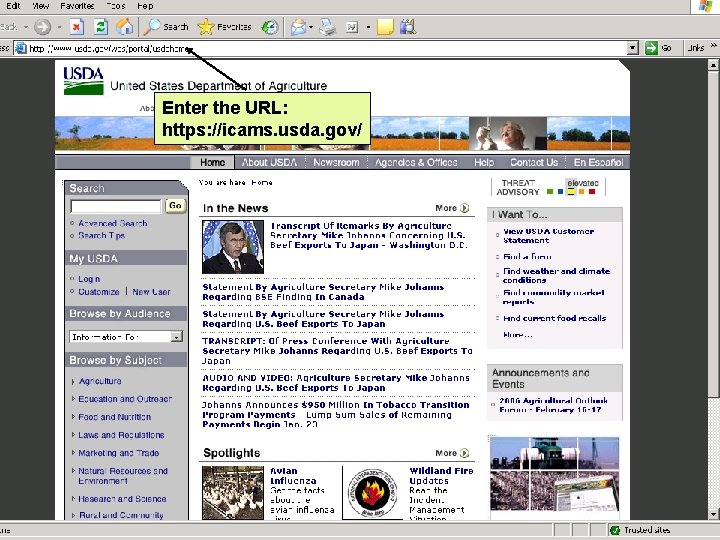Image resolution: width=720 pixels, height=540 pixels.
Task: Click the green threat level square
Action: tap(550, 191)
